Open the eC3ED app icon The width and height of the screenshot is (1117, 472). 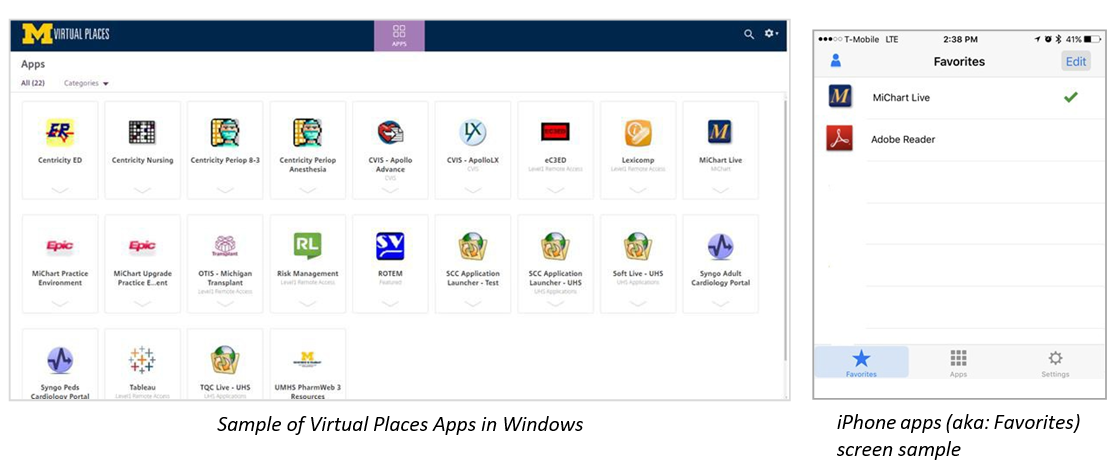555,132
